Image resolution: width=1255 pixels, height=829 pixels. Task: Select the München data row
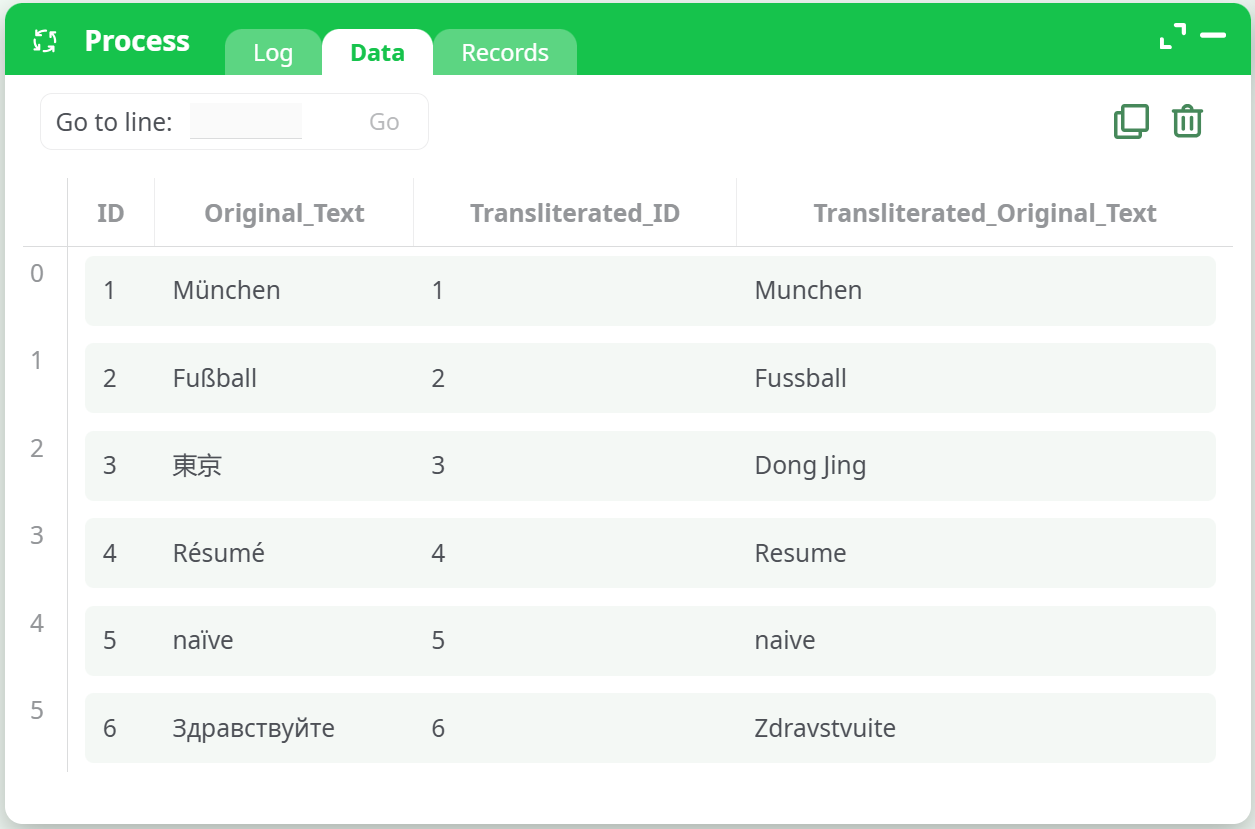(x=650, y=291)
